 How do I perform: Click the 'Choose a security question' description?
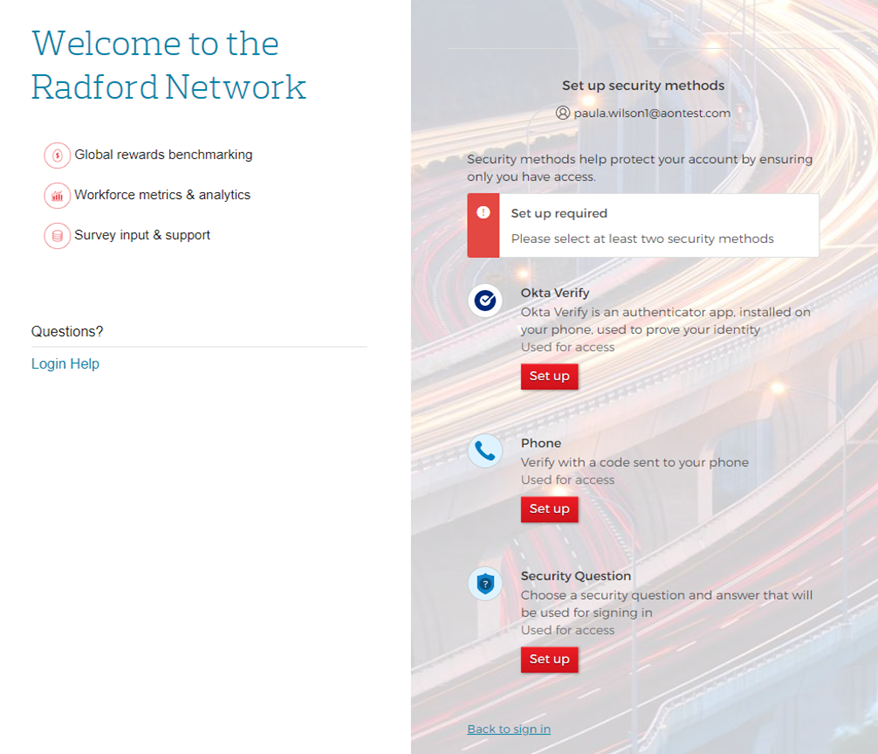[x=666, y=604]
